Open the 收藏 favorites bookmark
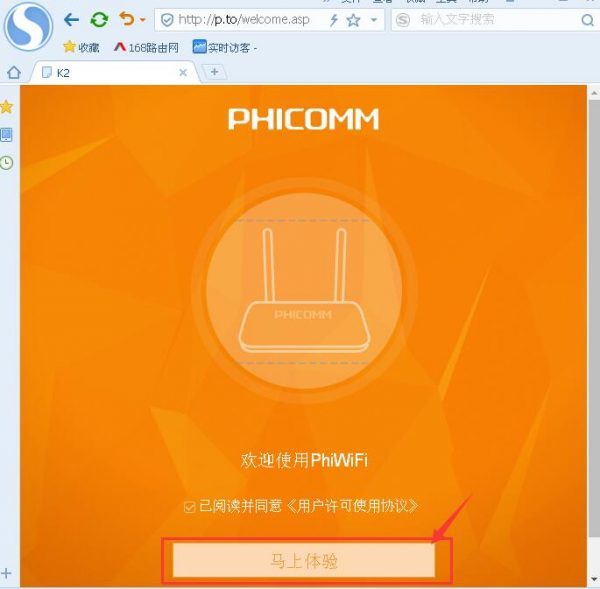This screenshot has height=589, width=600. (81, 47)
